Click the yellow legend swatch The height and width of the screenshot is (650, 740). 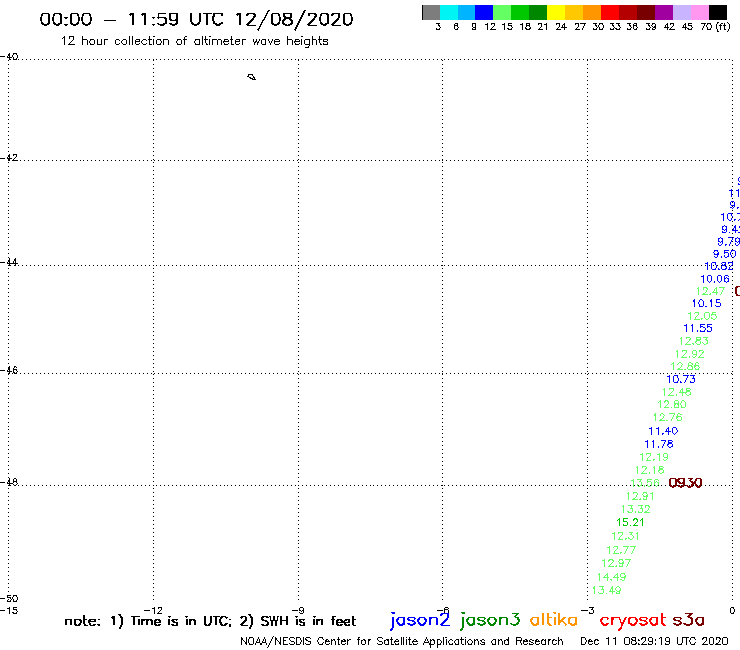pos(556,12)
